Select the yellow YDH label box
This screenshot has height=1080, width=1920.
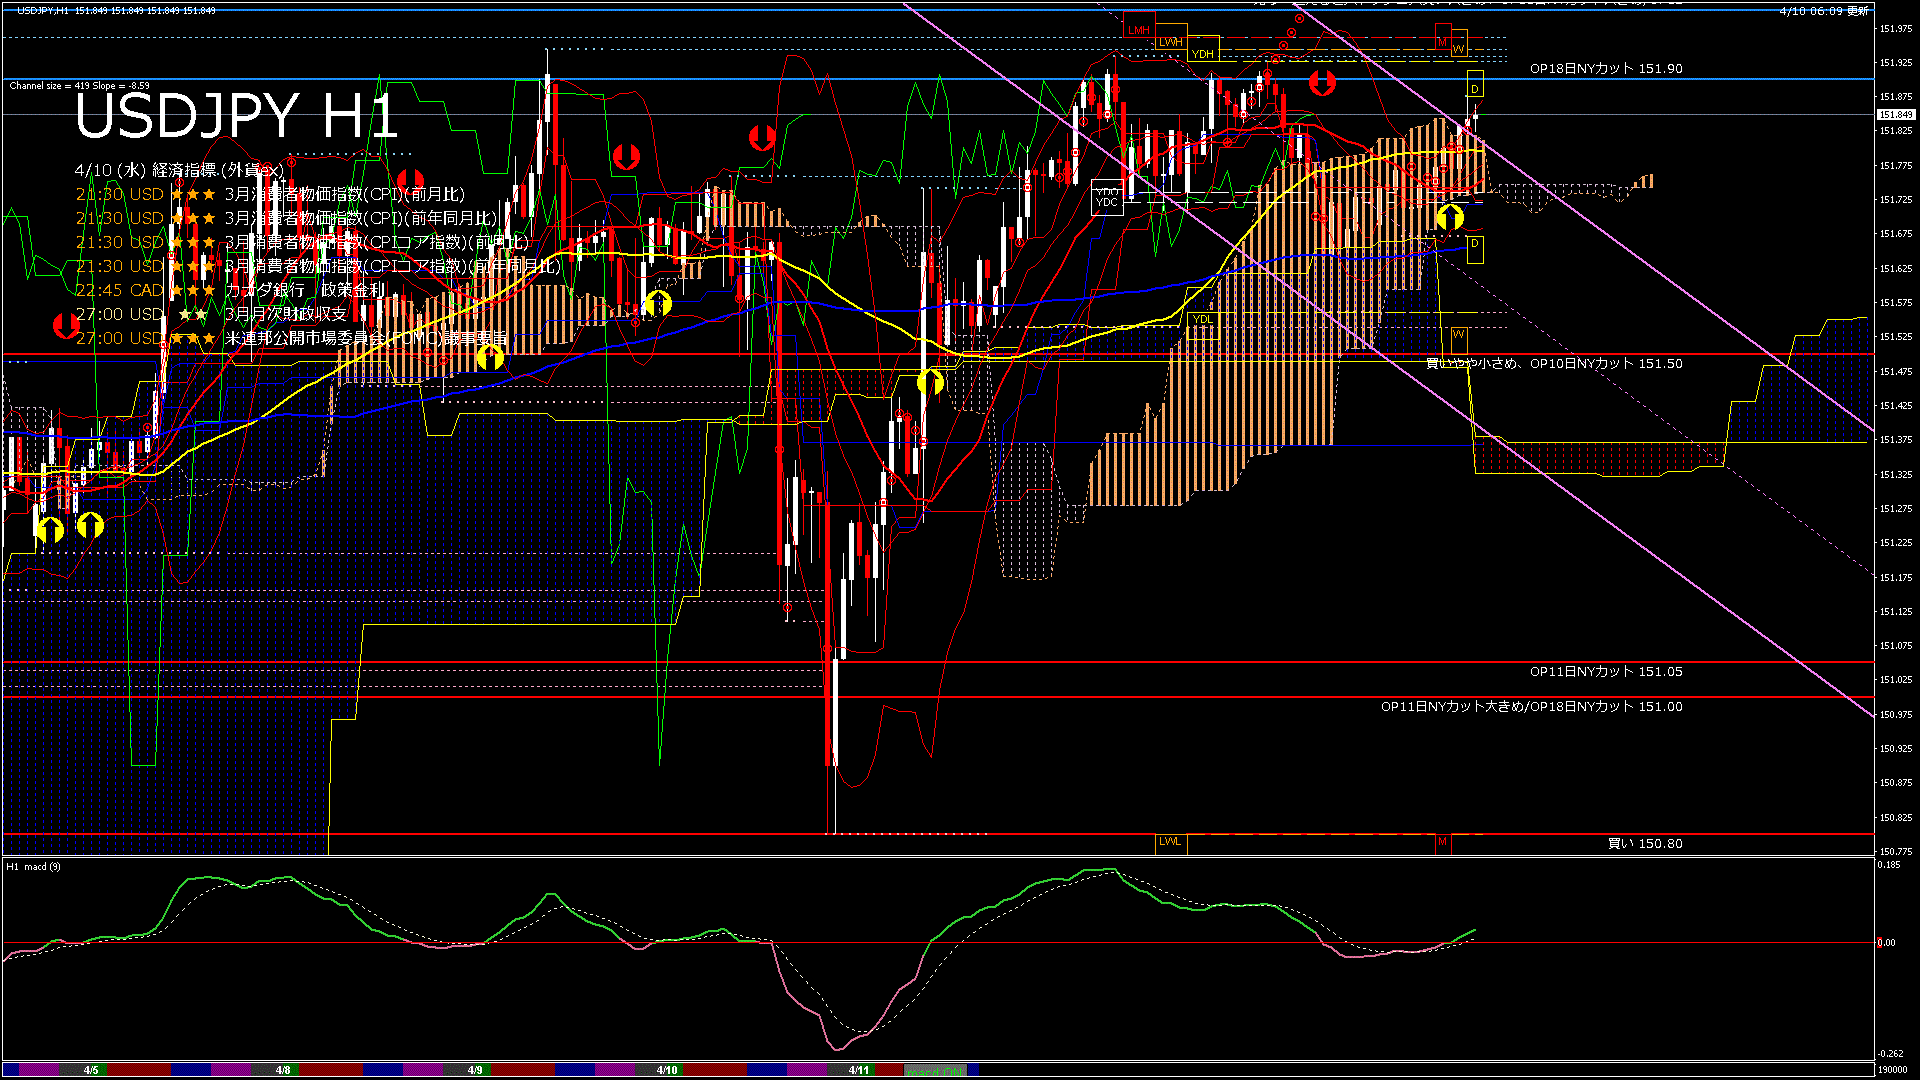click(1203, 54)
